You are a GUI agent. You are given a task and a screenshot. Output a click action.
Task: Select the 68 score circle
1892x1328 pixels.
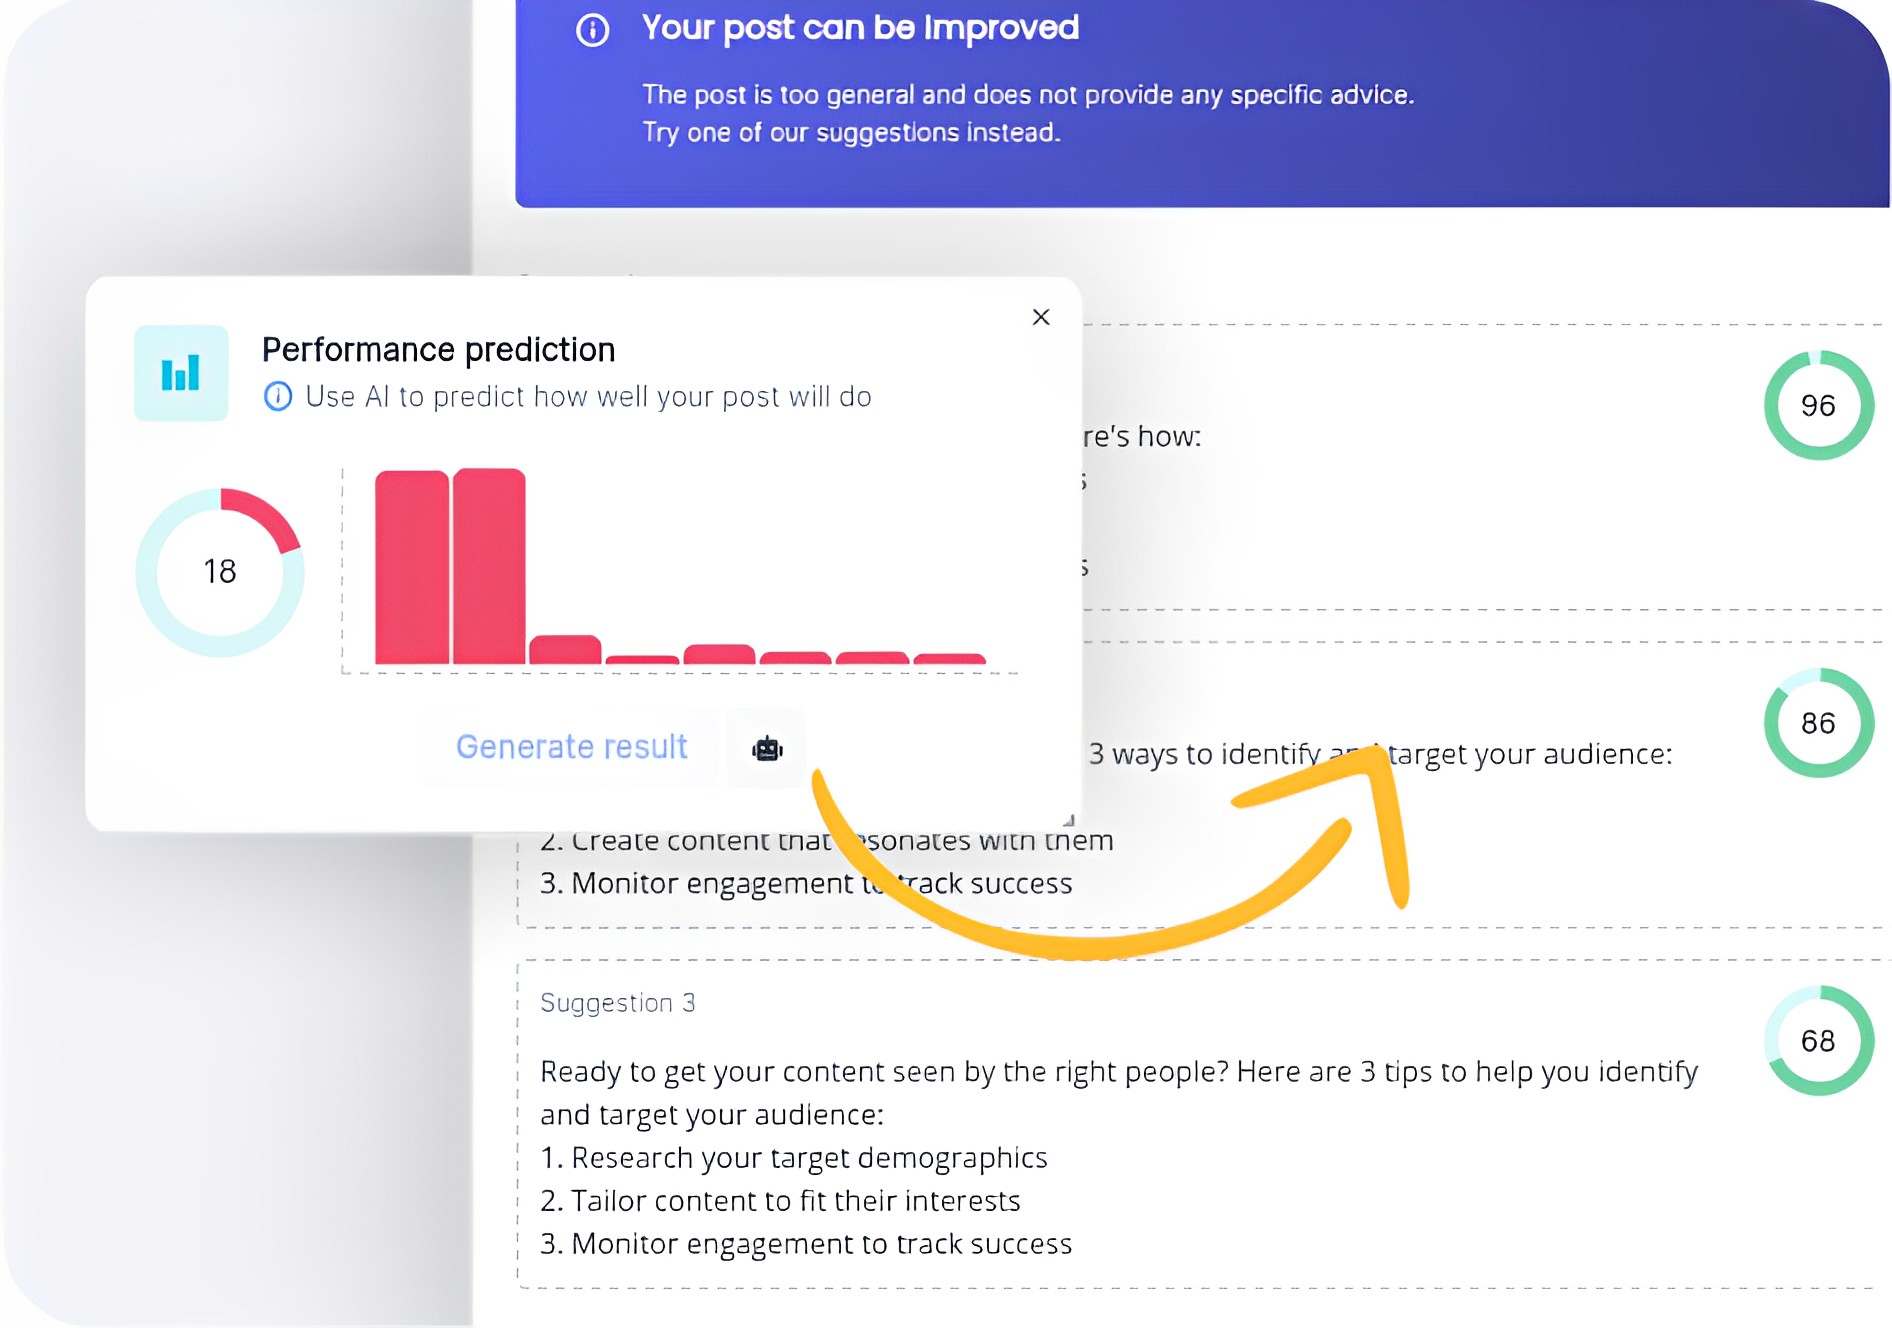pyautogui.click(x=1818, y=1041)
